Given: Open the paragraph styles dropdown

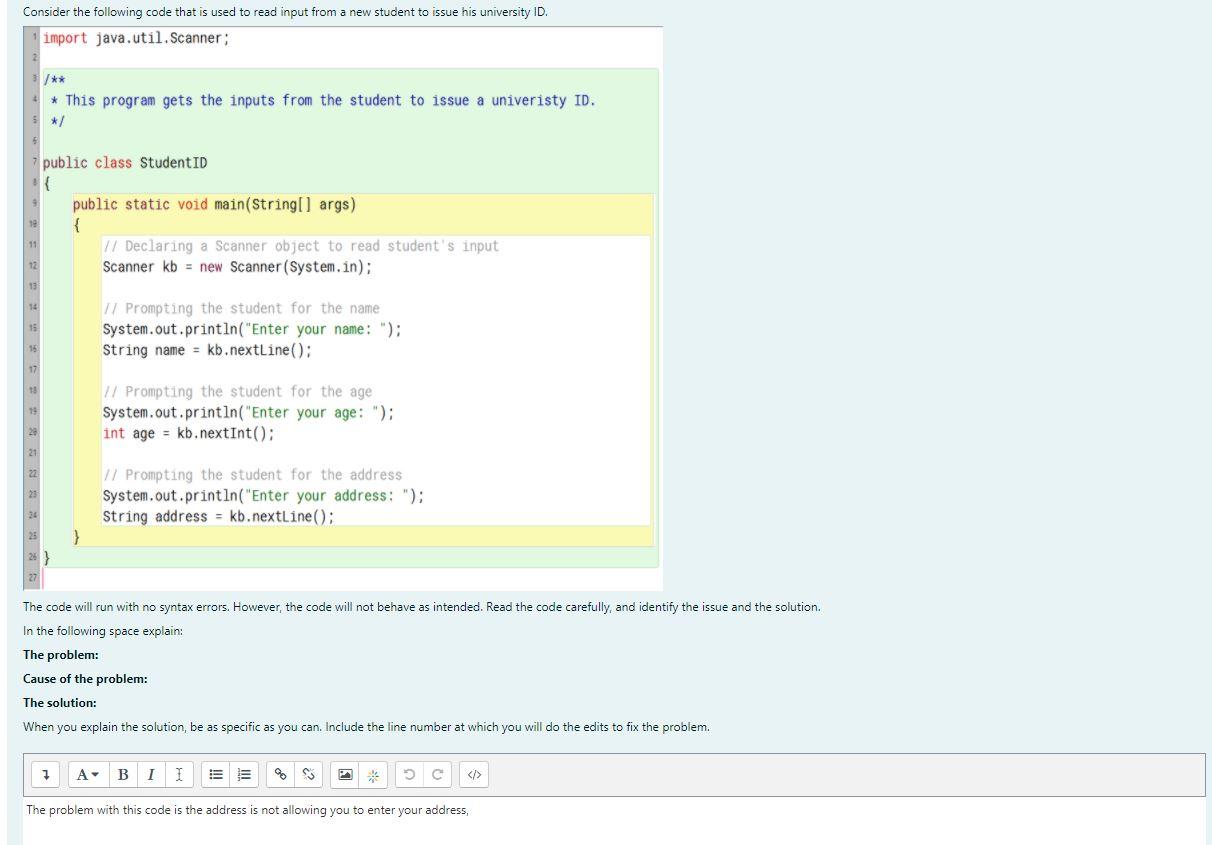Looking at the screenshot, I should tap(88, 775).
